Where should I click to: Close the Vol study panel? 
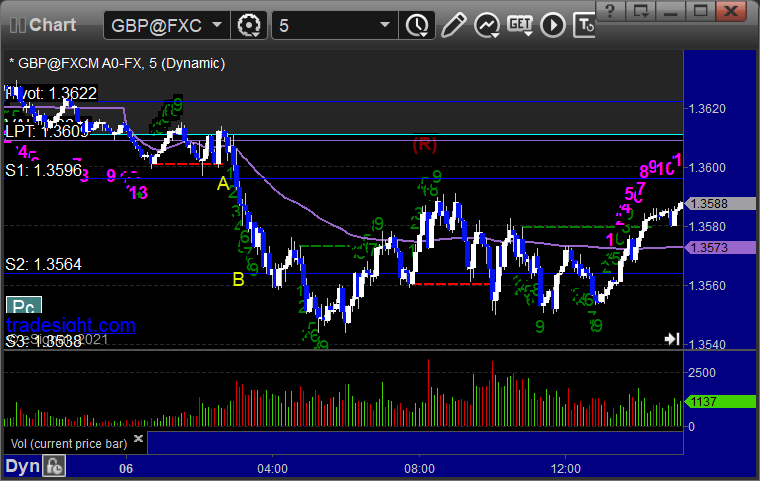pyautogui.click(x=138, y=438)
